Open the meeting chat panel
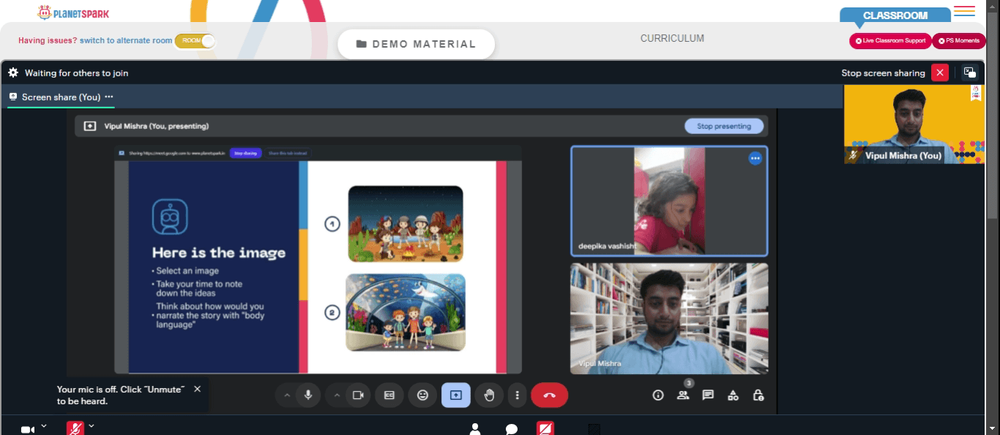Viewport: 1000px width, 435px height. (708, 395)
